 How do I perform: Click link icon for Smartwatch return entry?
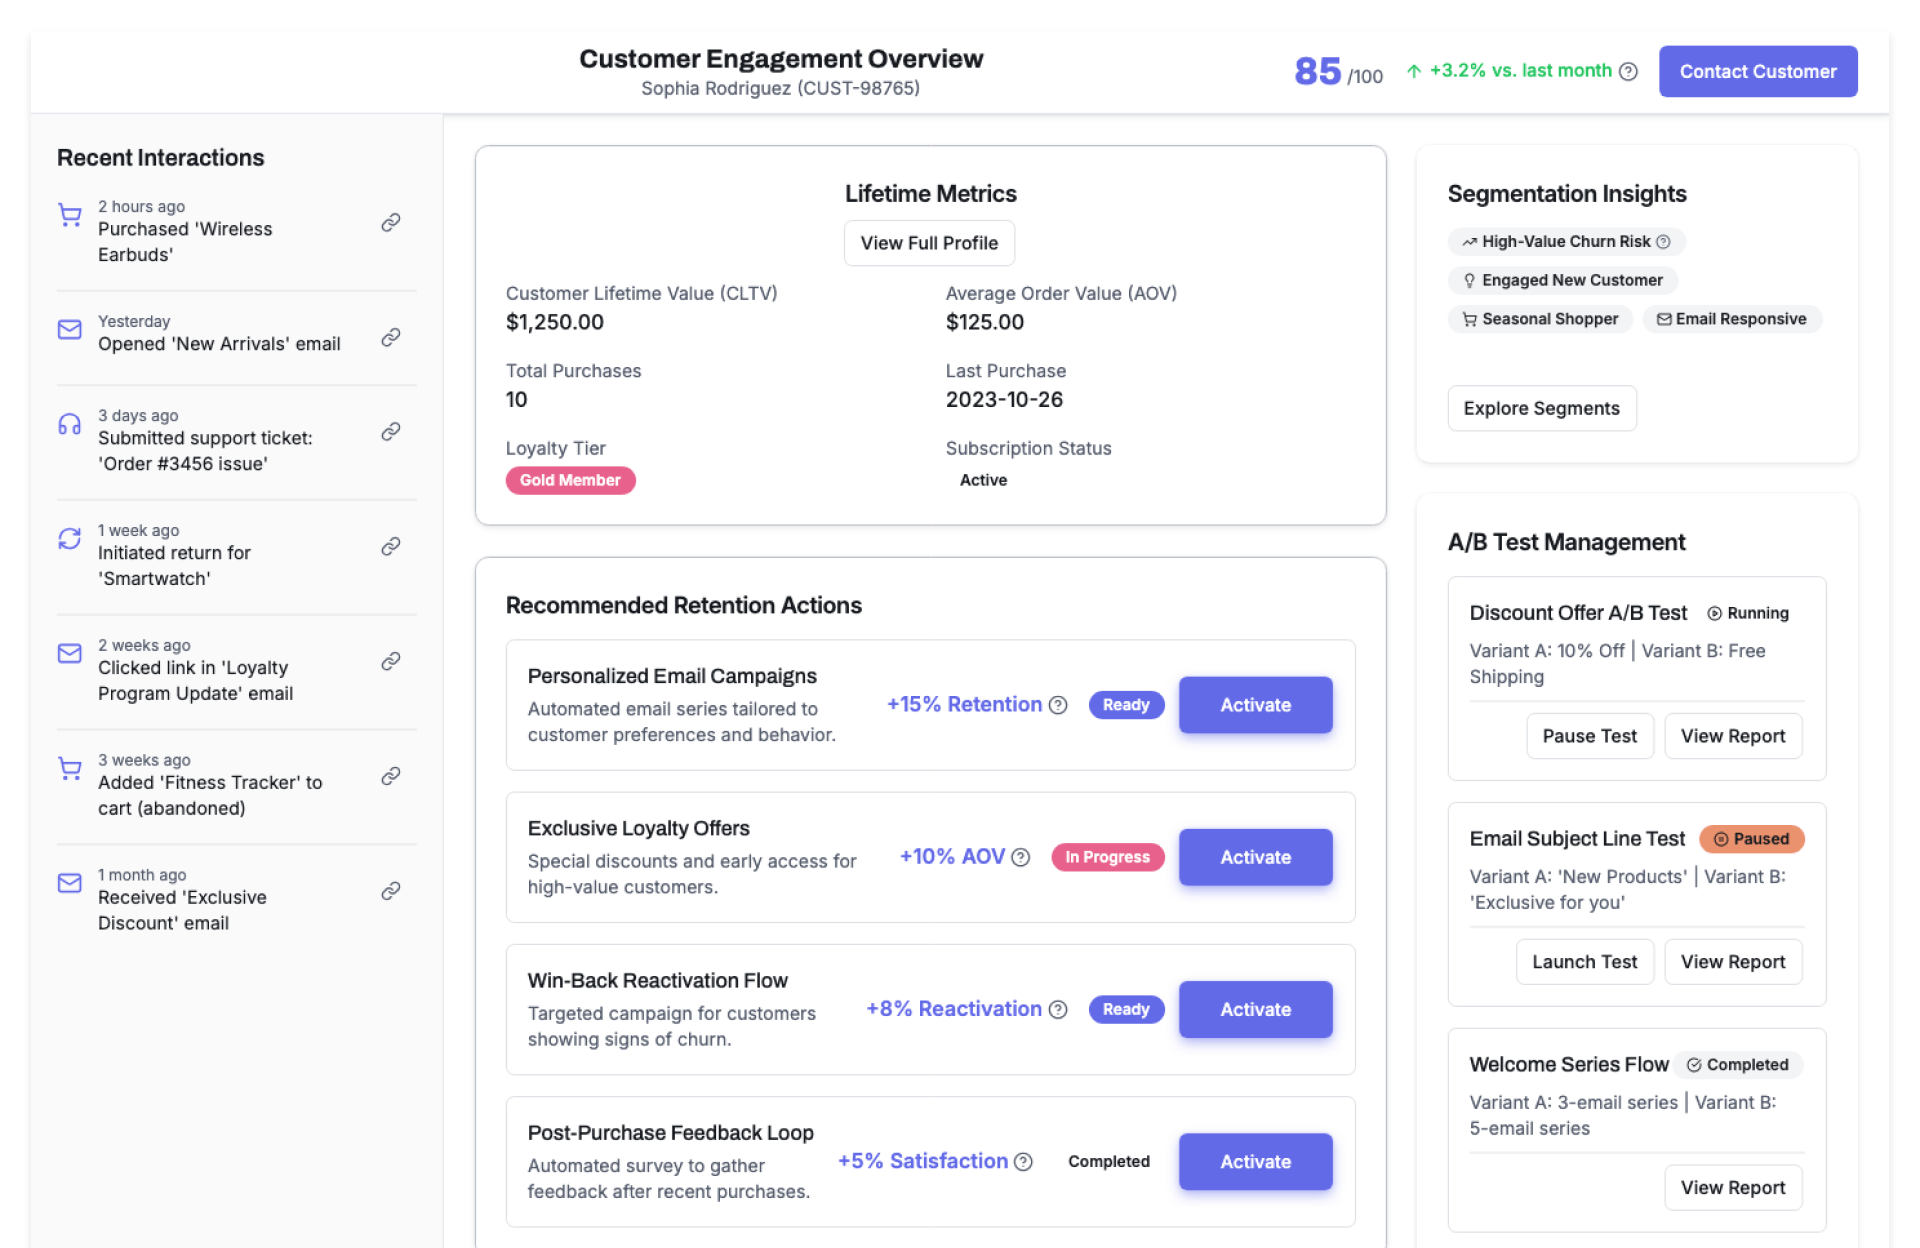[391, 546]
